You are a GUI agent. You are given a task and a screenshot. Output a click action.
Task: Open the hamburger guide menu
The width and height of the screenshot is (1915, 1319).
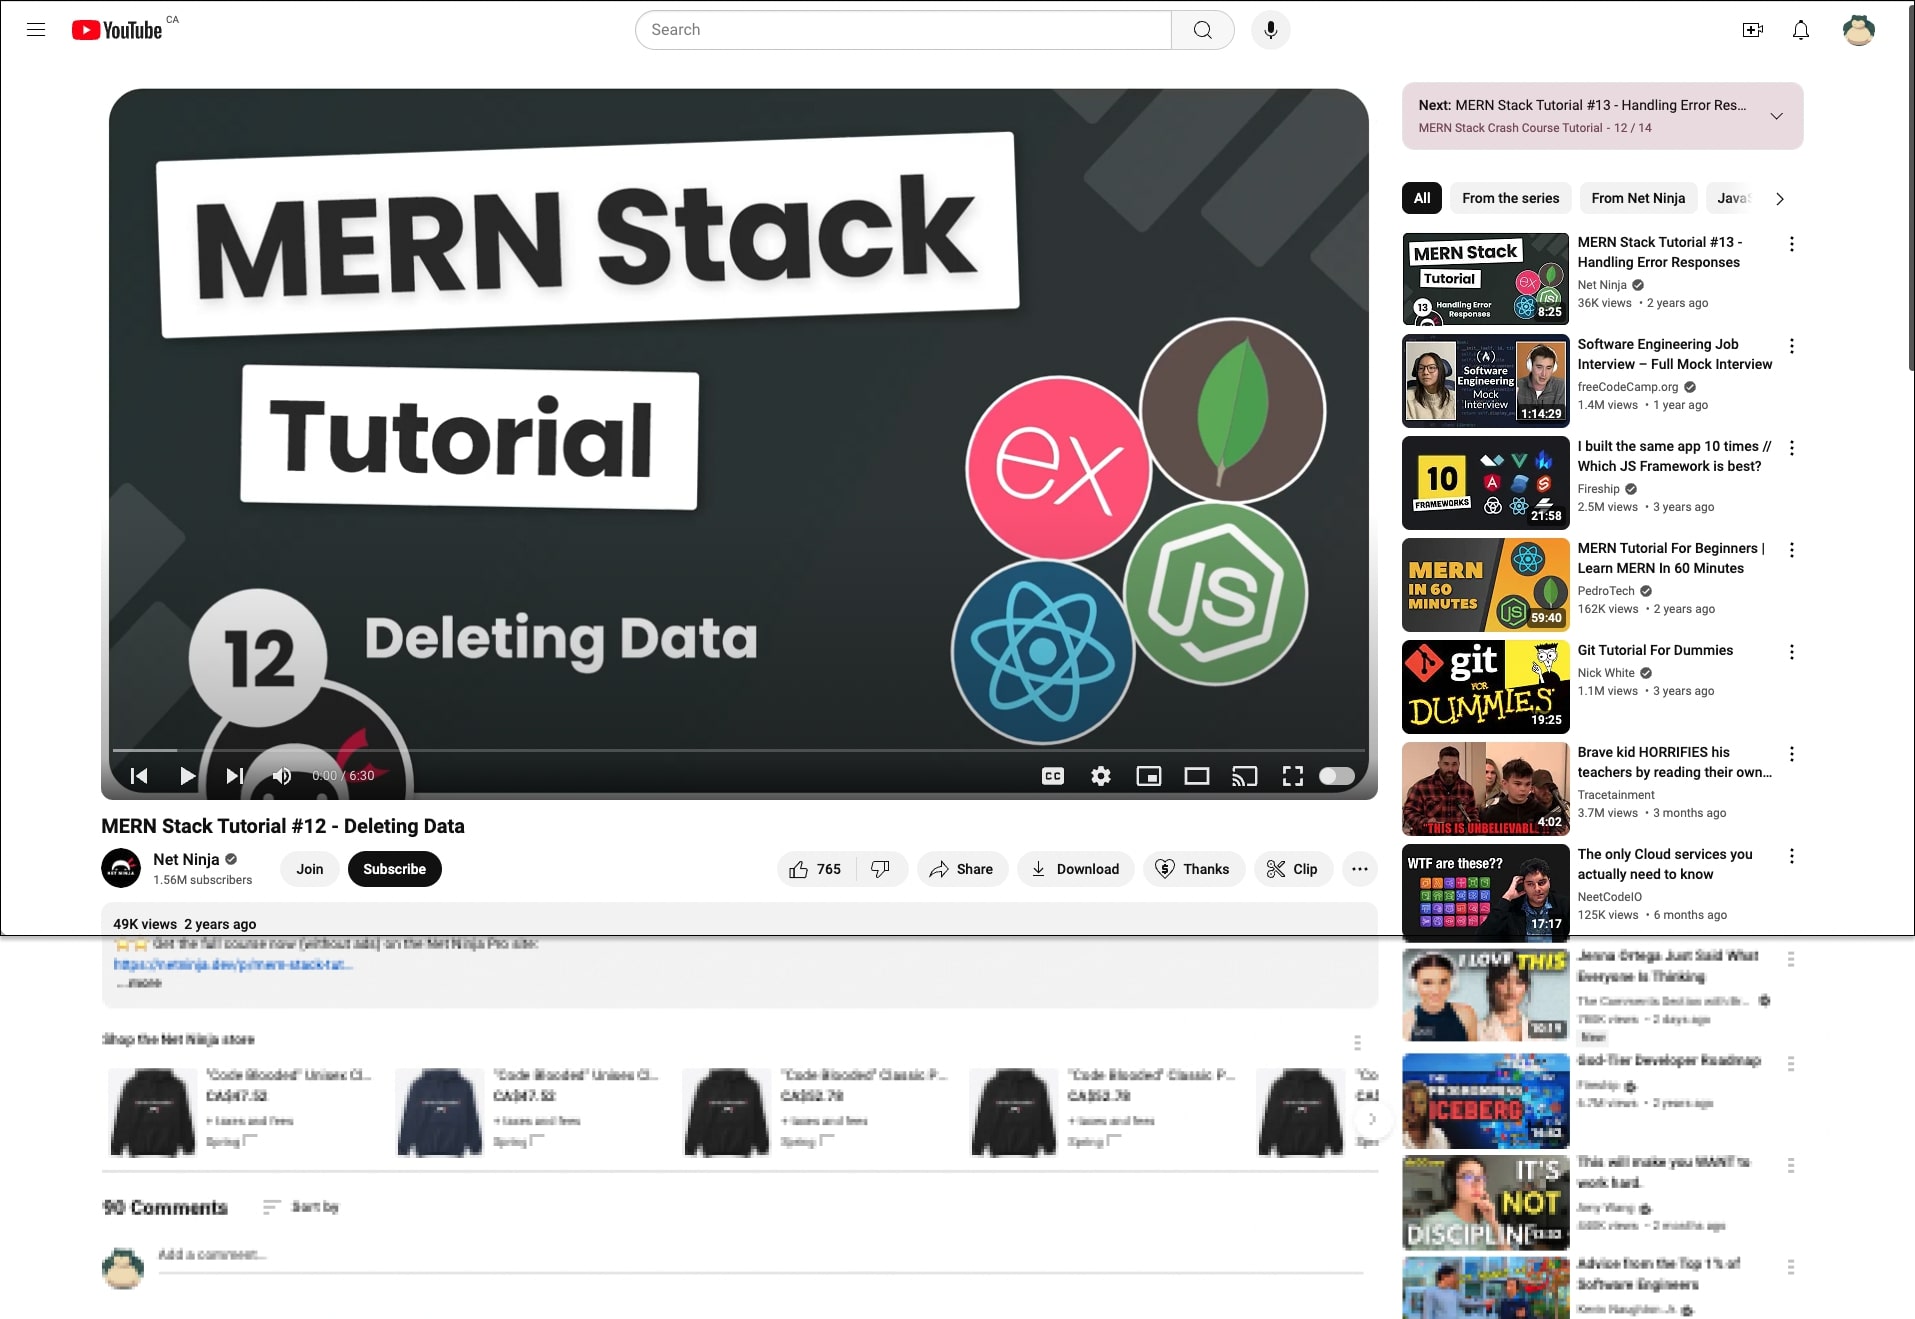[x=36, y=30]
